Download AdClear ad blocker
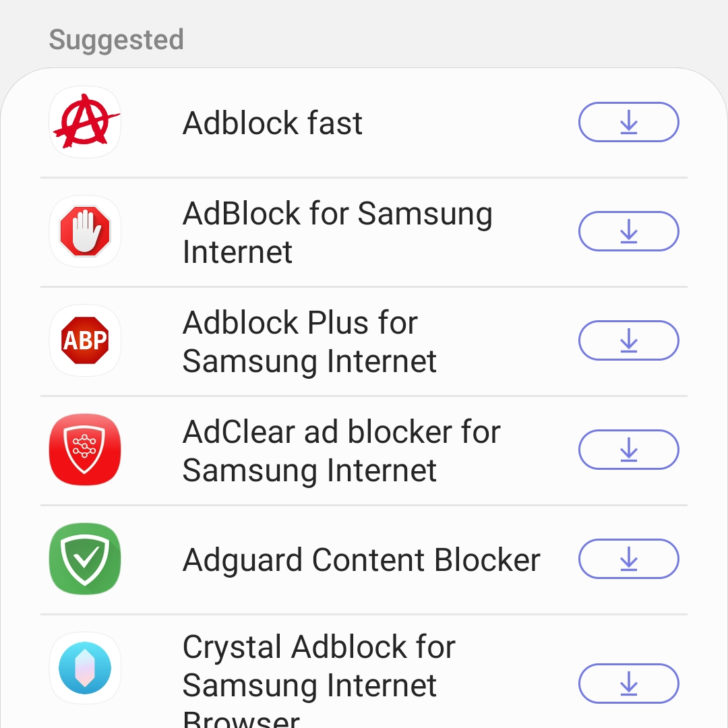Viewport: 728px width, 728px height. coord(628,450)
